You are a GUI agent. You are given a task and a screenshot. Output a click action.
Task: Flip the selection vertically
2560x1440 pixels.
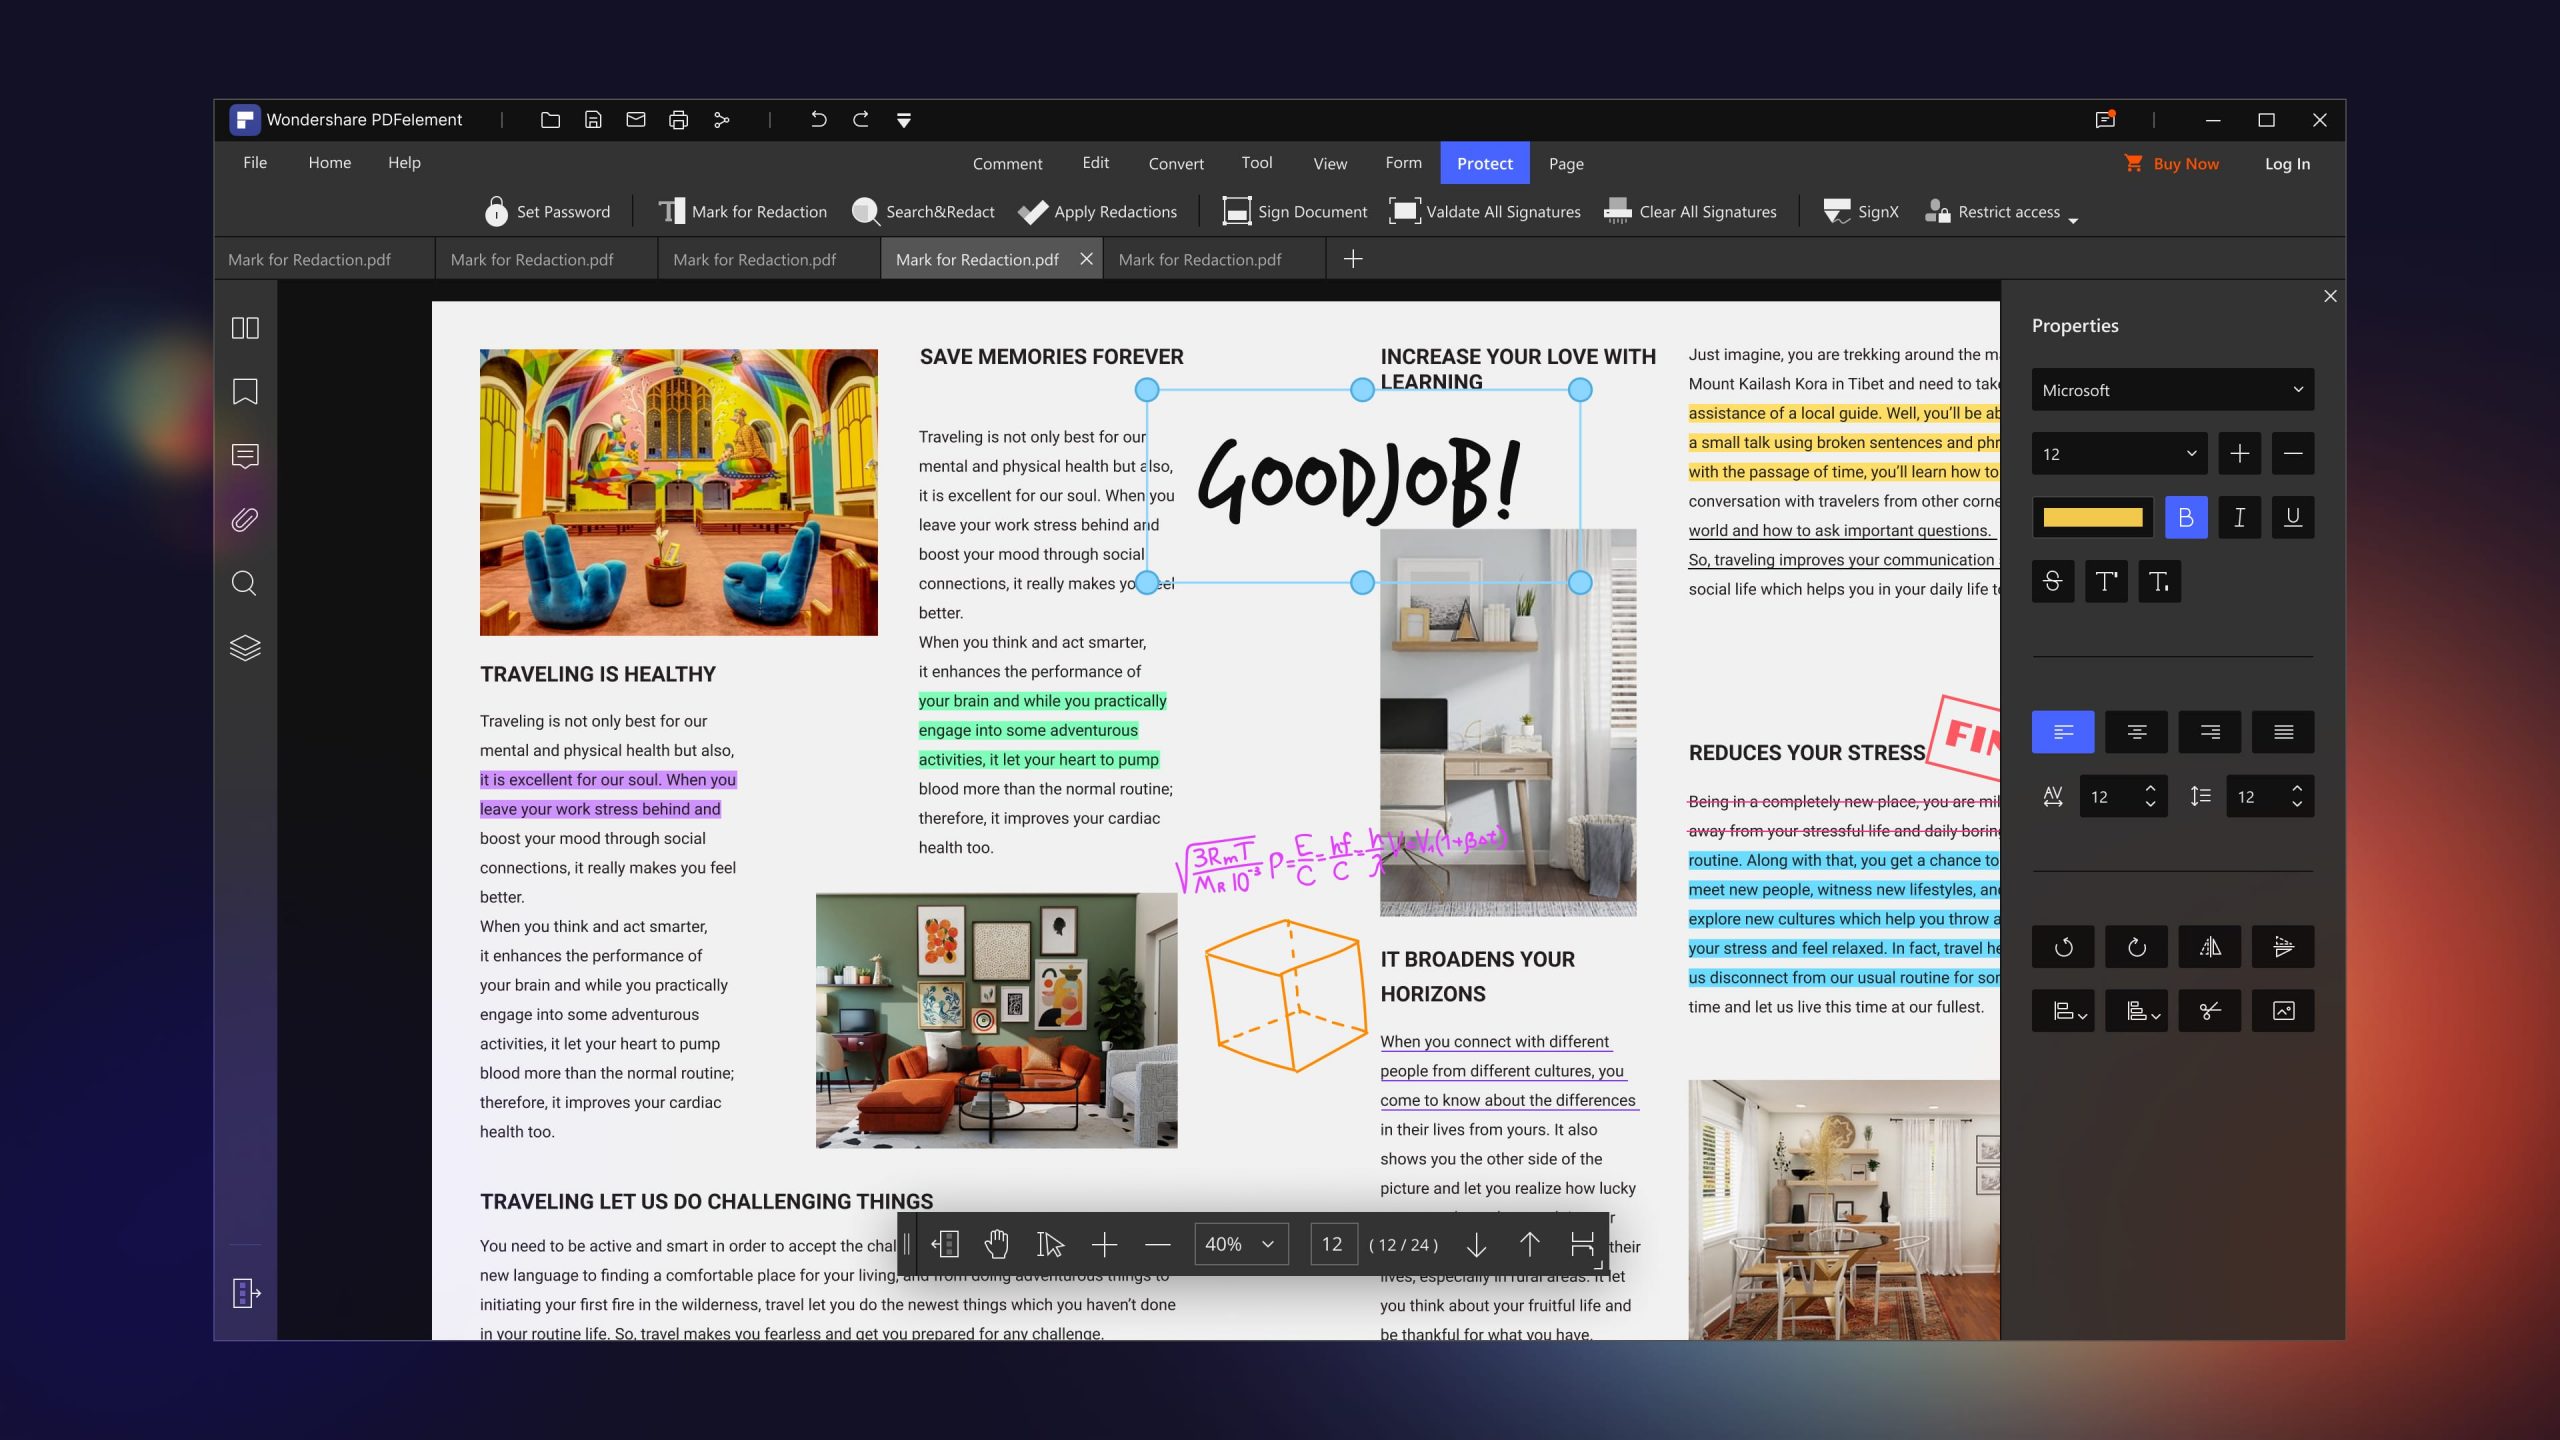[x=2283, y=947]
